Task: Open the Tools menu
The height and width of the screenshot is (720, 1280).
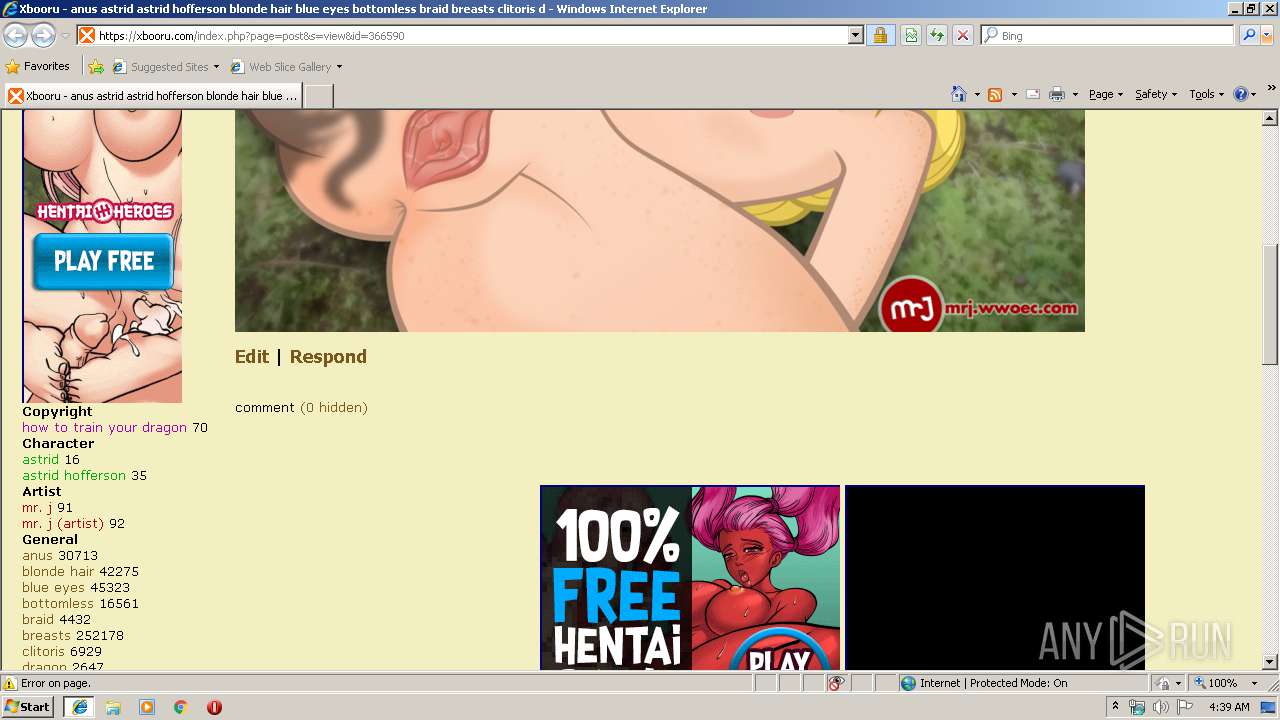Action: pyautogui.click(x=1207, y=94)
